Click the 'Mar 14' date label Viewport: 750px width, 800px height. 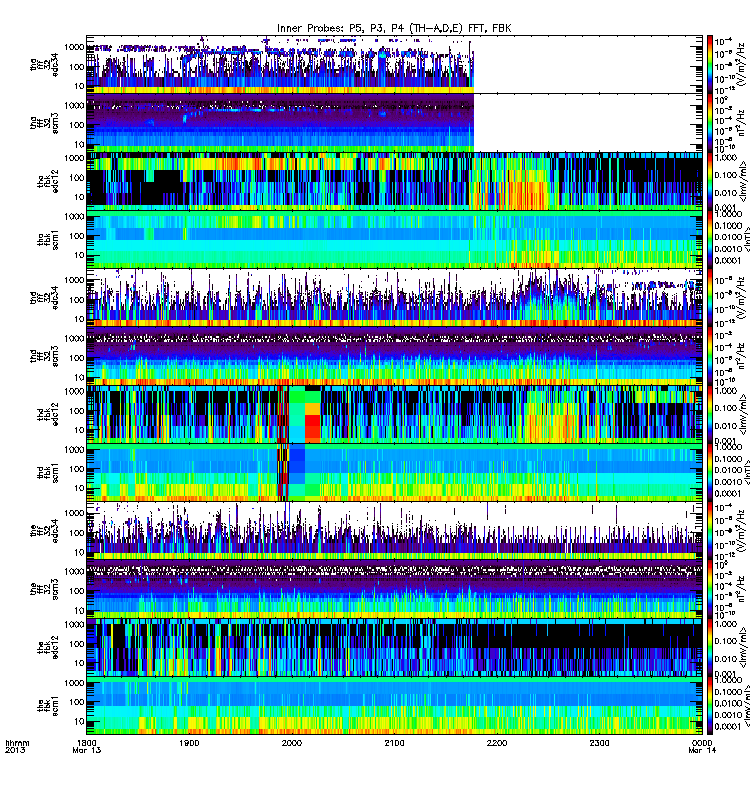(702, 751)
